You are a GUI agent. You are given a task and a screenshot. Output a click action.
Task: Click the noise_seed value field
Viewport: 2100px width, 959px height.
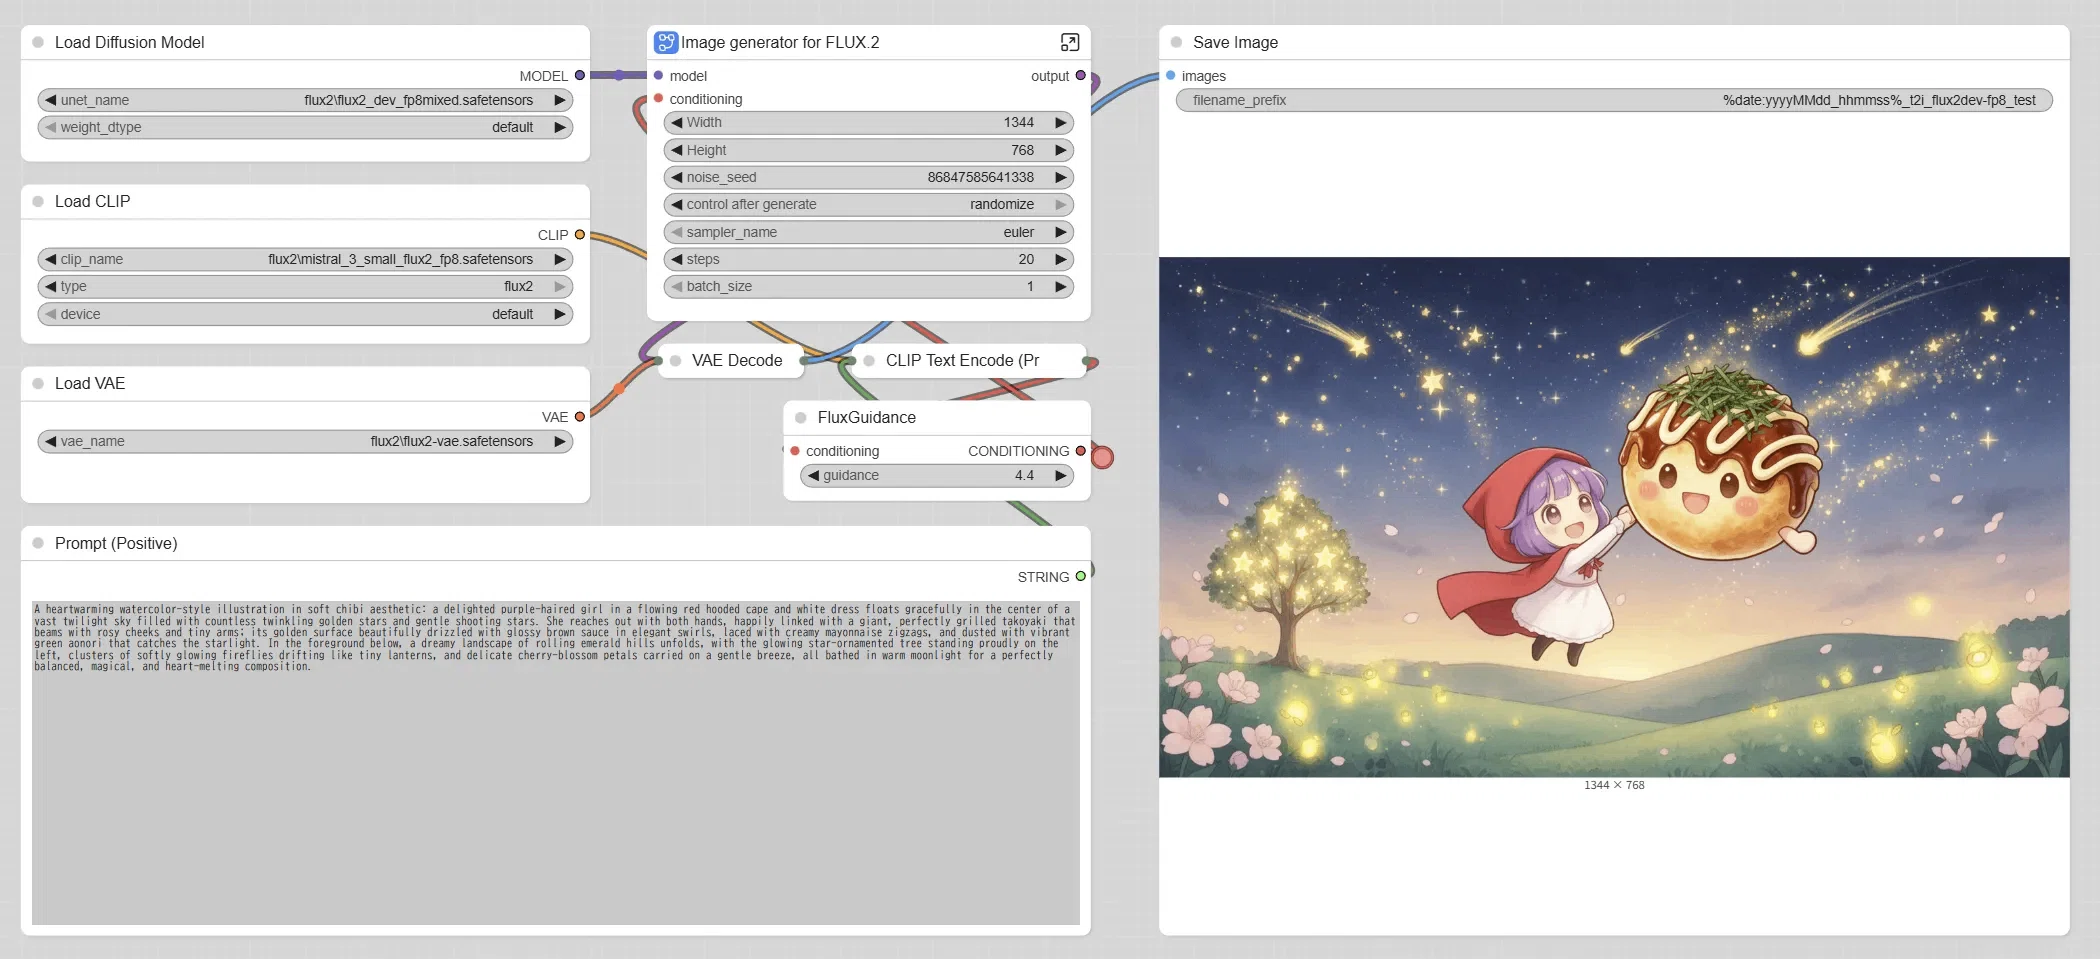pyautogui.click(x=868, y=177)
